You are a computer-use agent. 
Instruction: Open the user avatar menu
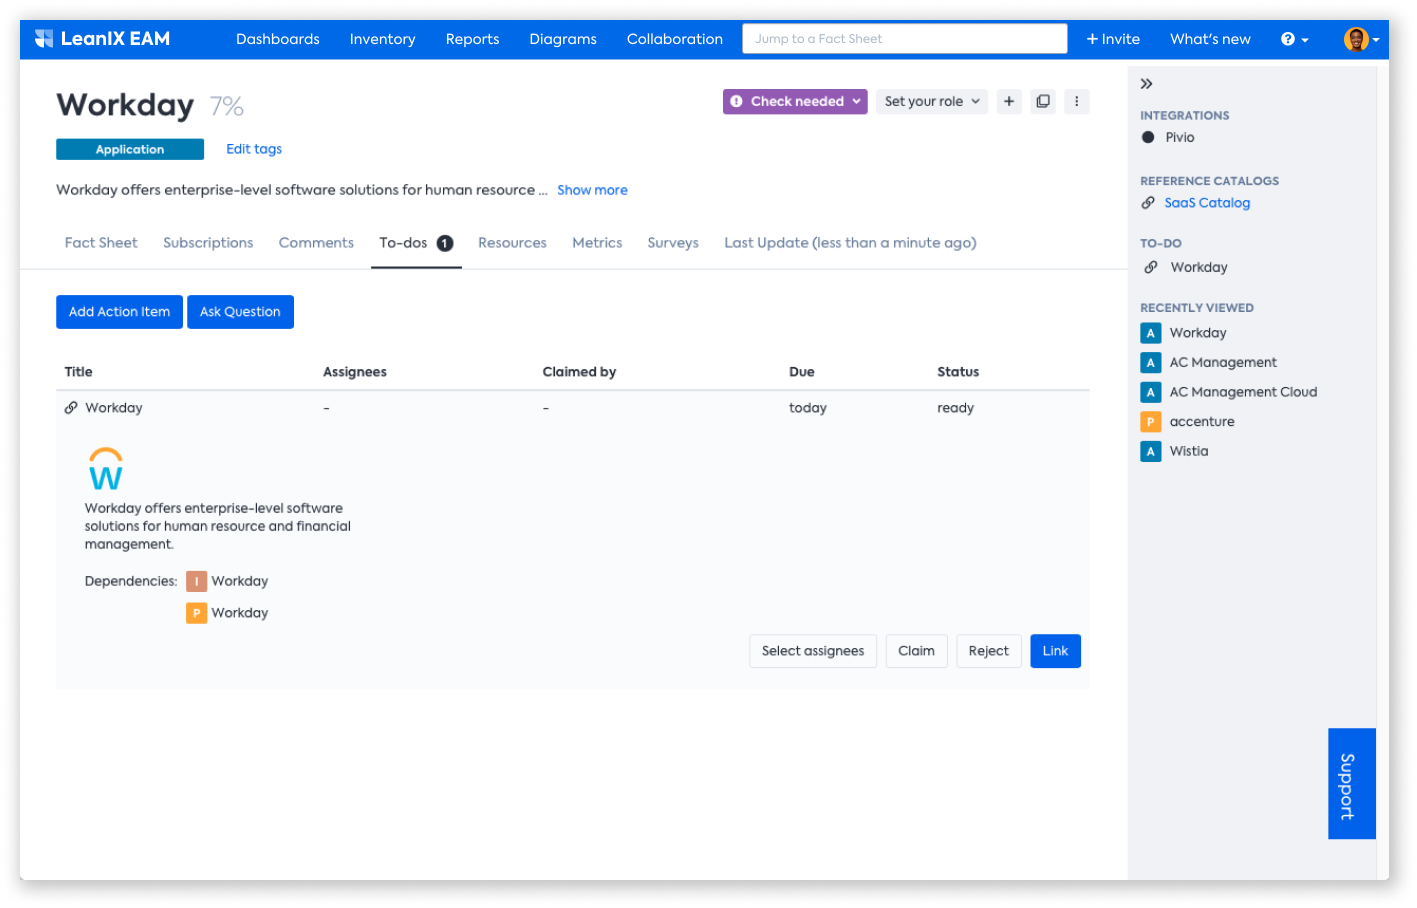tap(1361, 39)
